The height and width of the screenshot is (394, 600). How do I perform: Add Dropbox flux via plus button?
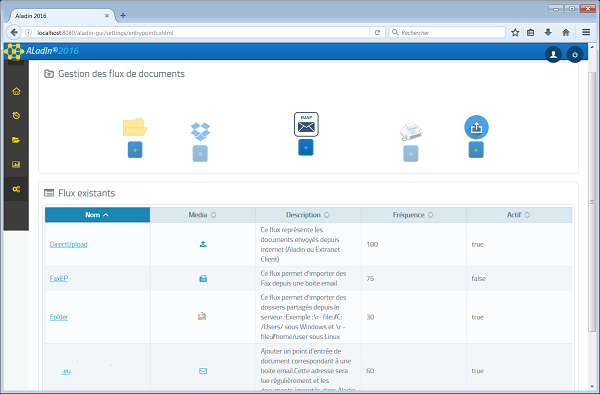point(200,153)
